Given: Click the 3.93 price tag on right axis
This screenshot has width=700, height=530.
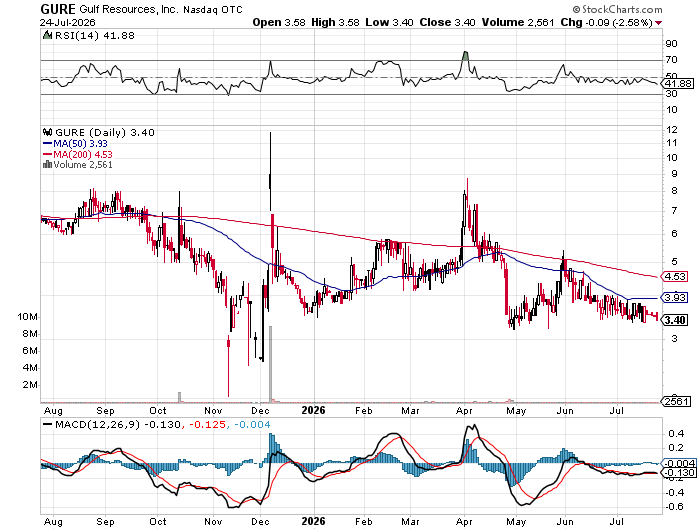Looking at the screenshot, I should point(675,297).
